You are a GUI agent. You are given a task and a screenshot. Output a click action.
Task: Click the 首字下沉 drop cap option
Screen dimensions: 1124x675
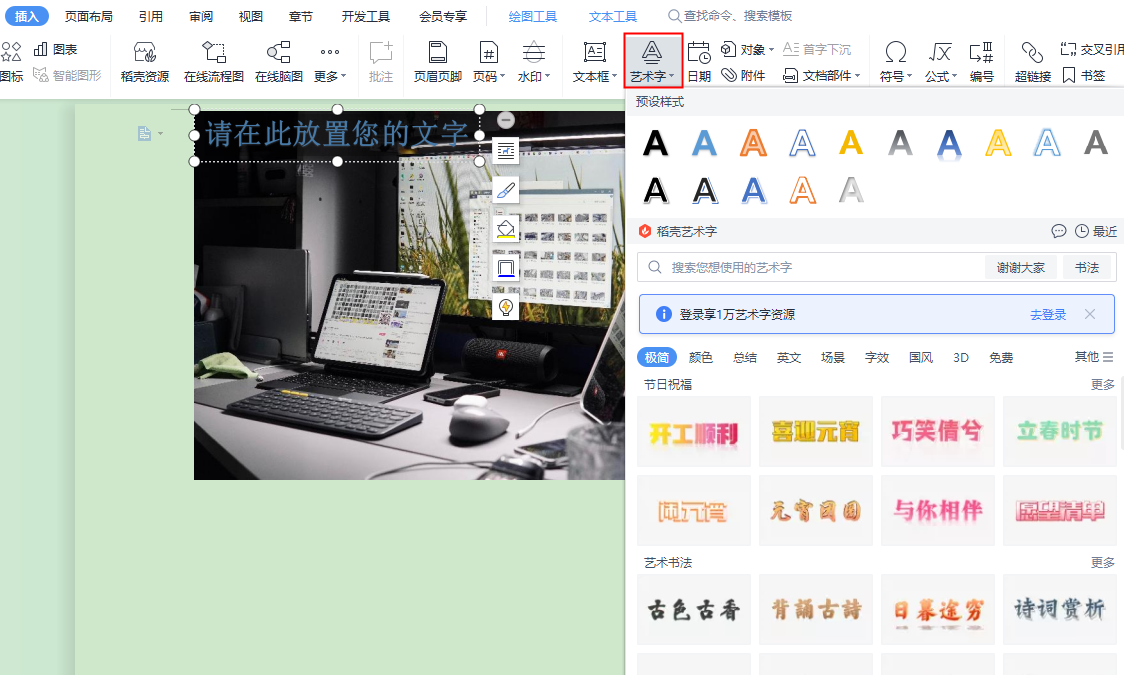pyautogui.click(x=816, y=49)
